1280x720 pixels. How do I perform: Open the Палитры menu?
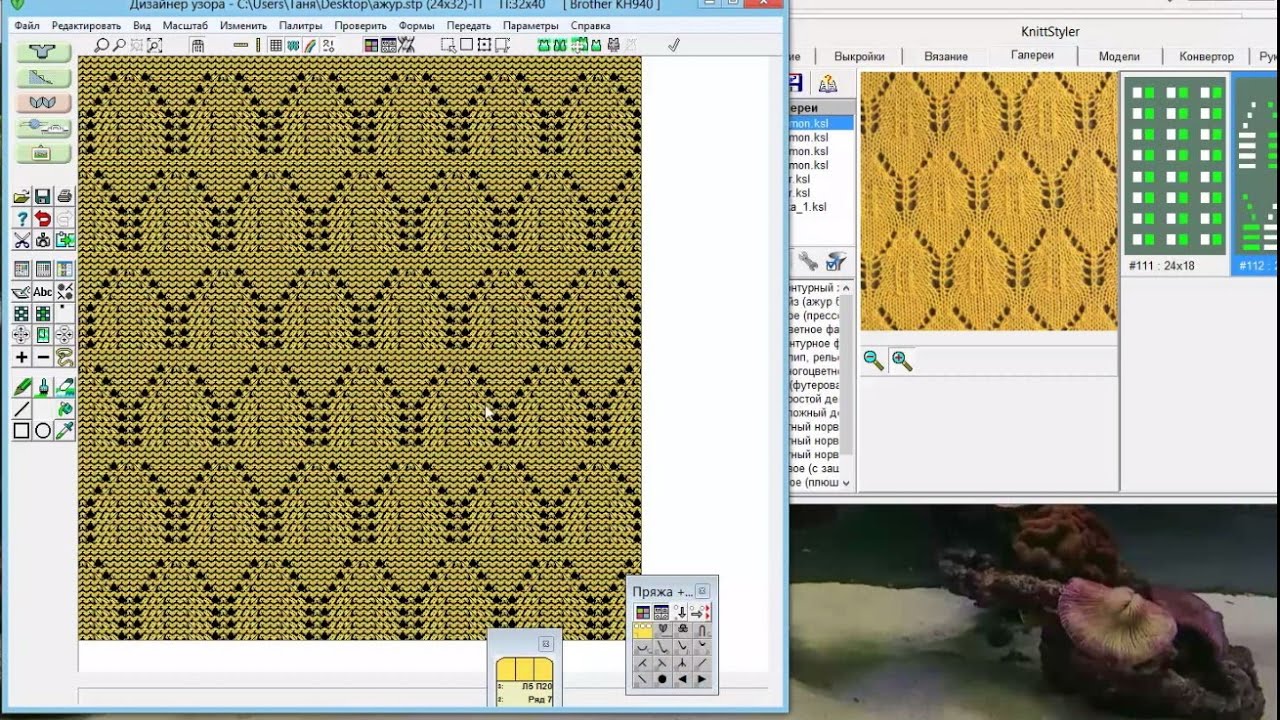click(x=301, y=25)
